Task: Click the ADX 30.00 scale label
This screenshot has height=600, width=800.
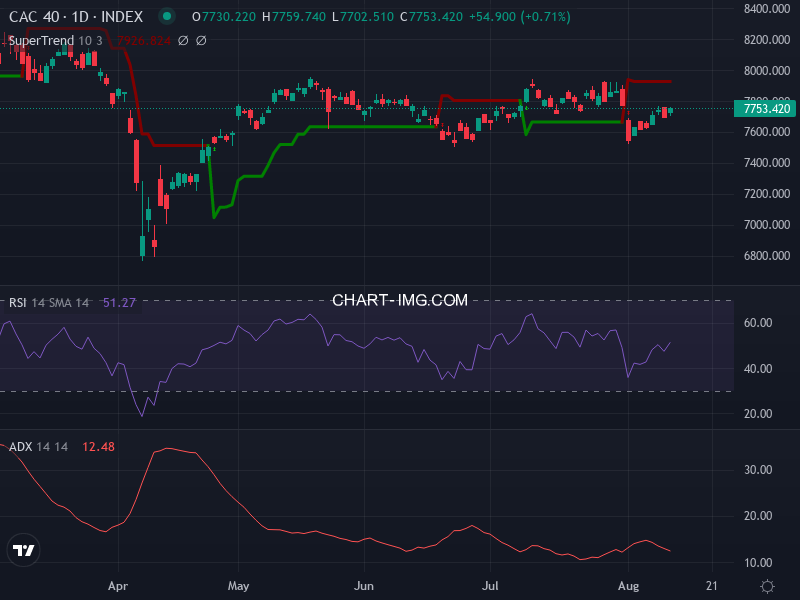Action: pos(758,469)
